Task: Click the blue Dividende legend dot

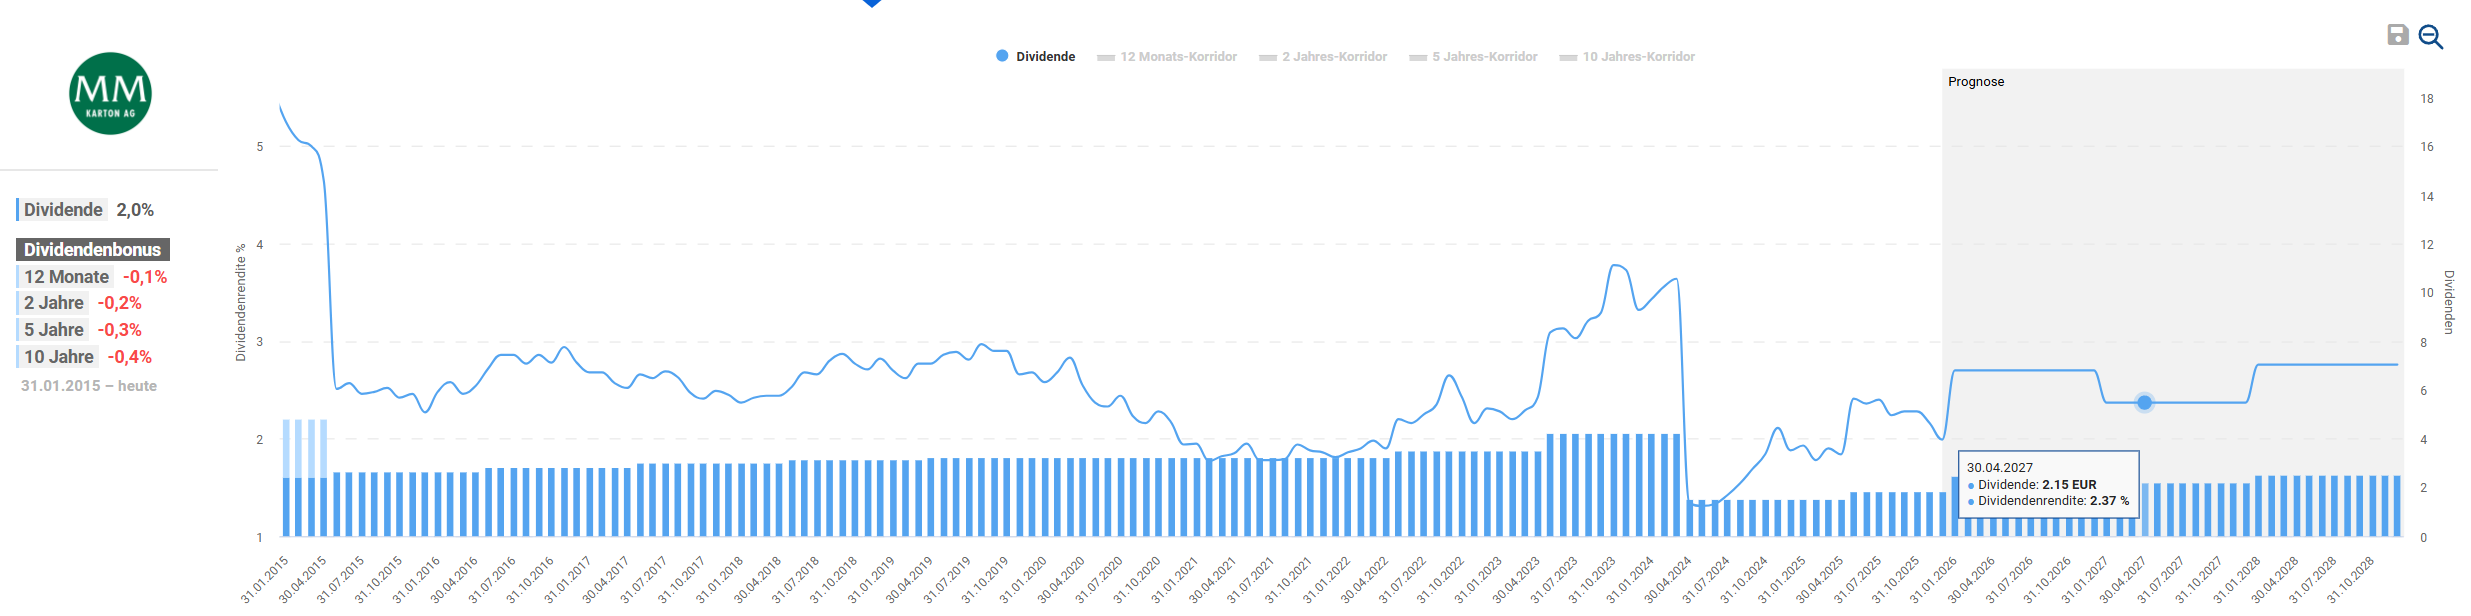Action: (1002, 56)
